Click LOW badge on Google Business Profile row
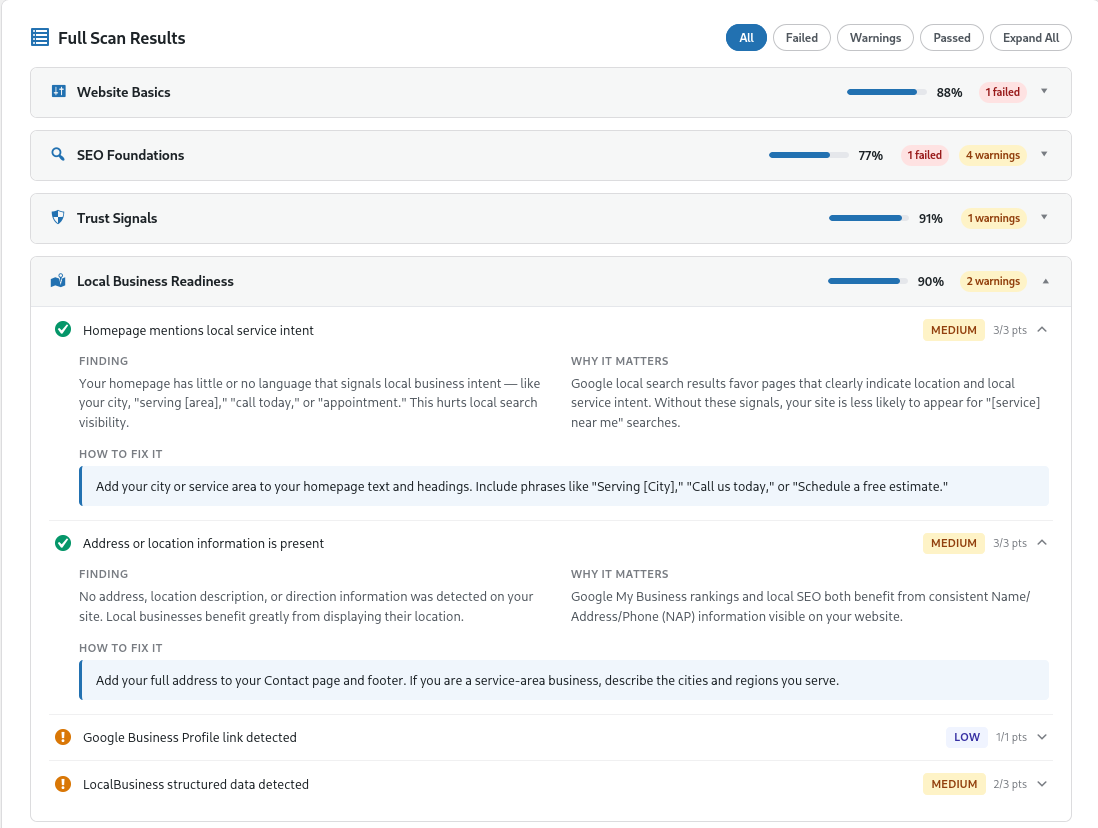Viewport: 1098px width, 828px height. point(967,737)
